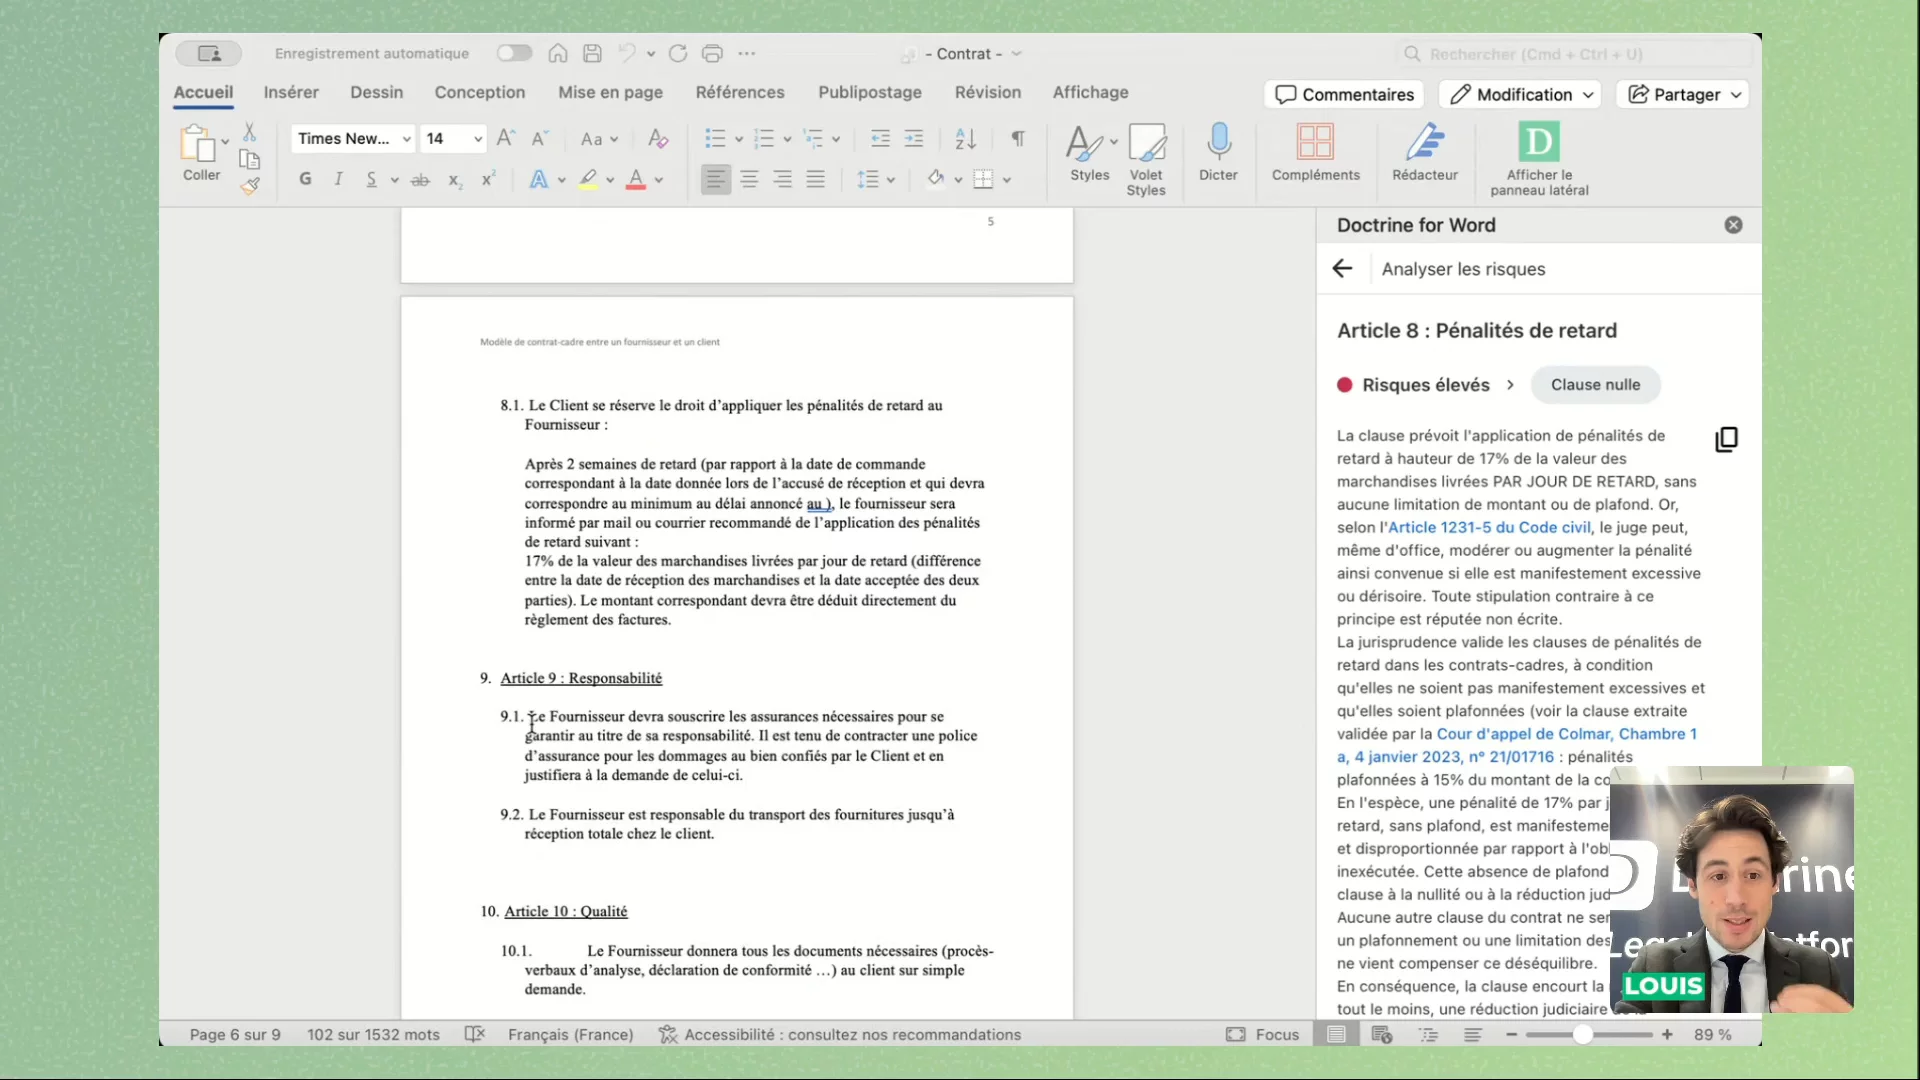Switch to the Révision tab
Viewport: 1920px width, 1080px height.
tap(987, 92)
